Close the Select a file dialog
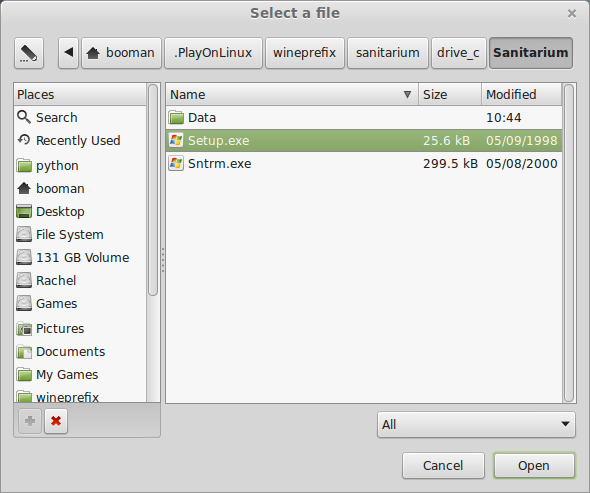This screenshot has width=590, height=493. (x=572, y=14)
